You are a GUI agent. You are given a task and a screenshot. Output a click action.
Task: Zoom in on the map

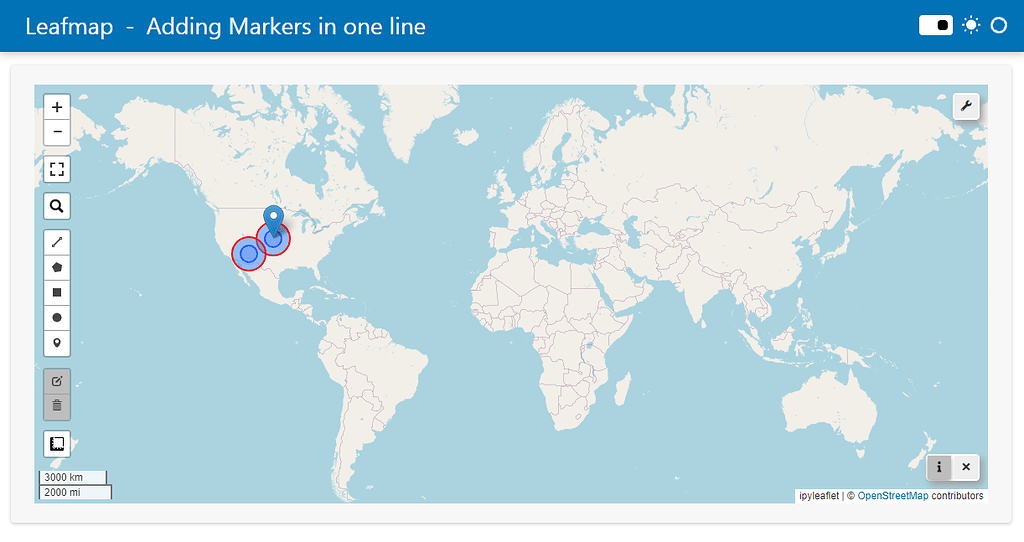(57, 107)
